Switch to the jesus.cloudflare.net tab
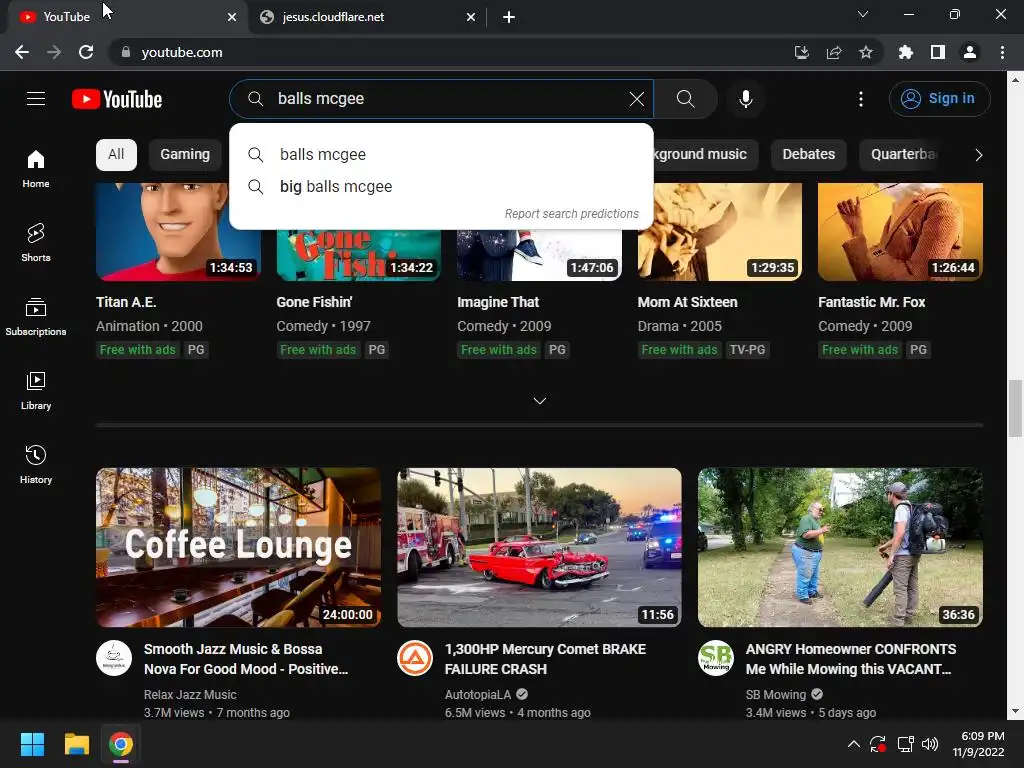Image resolution: width=1024 pixels, height=768 pixels. pos(333,17)
